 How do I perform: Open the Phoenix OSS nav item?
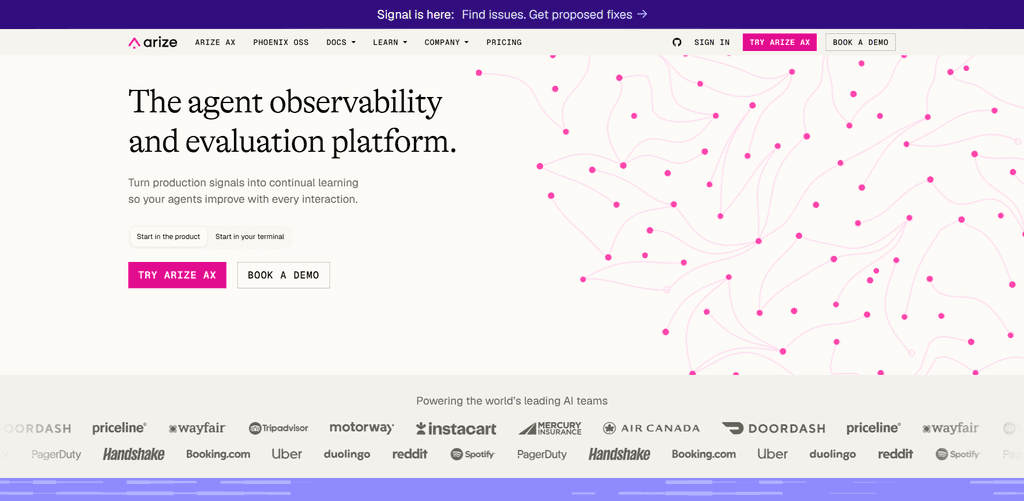[x=281, y=42]
